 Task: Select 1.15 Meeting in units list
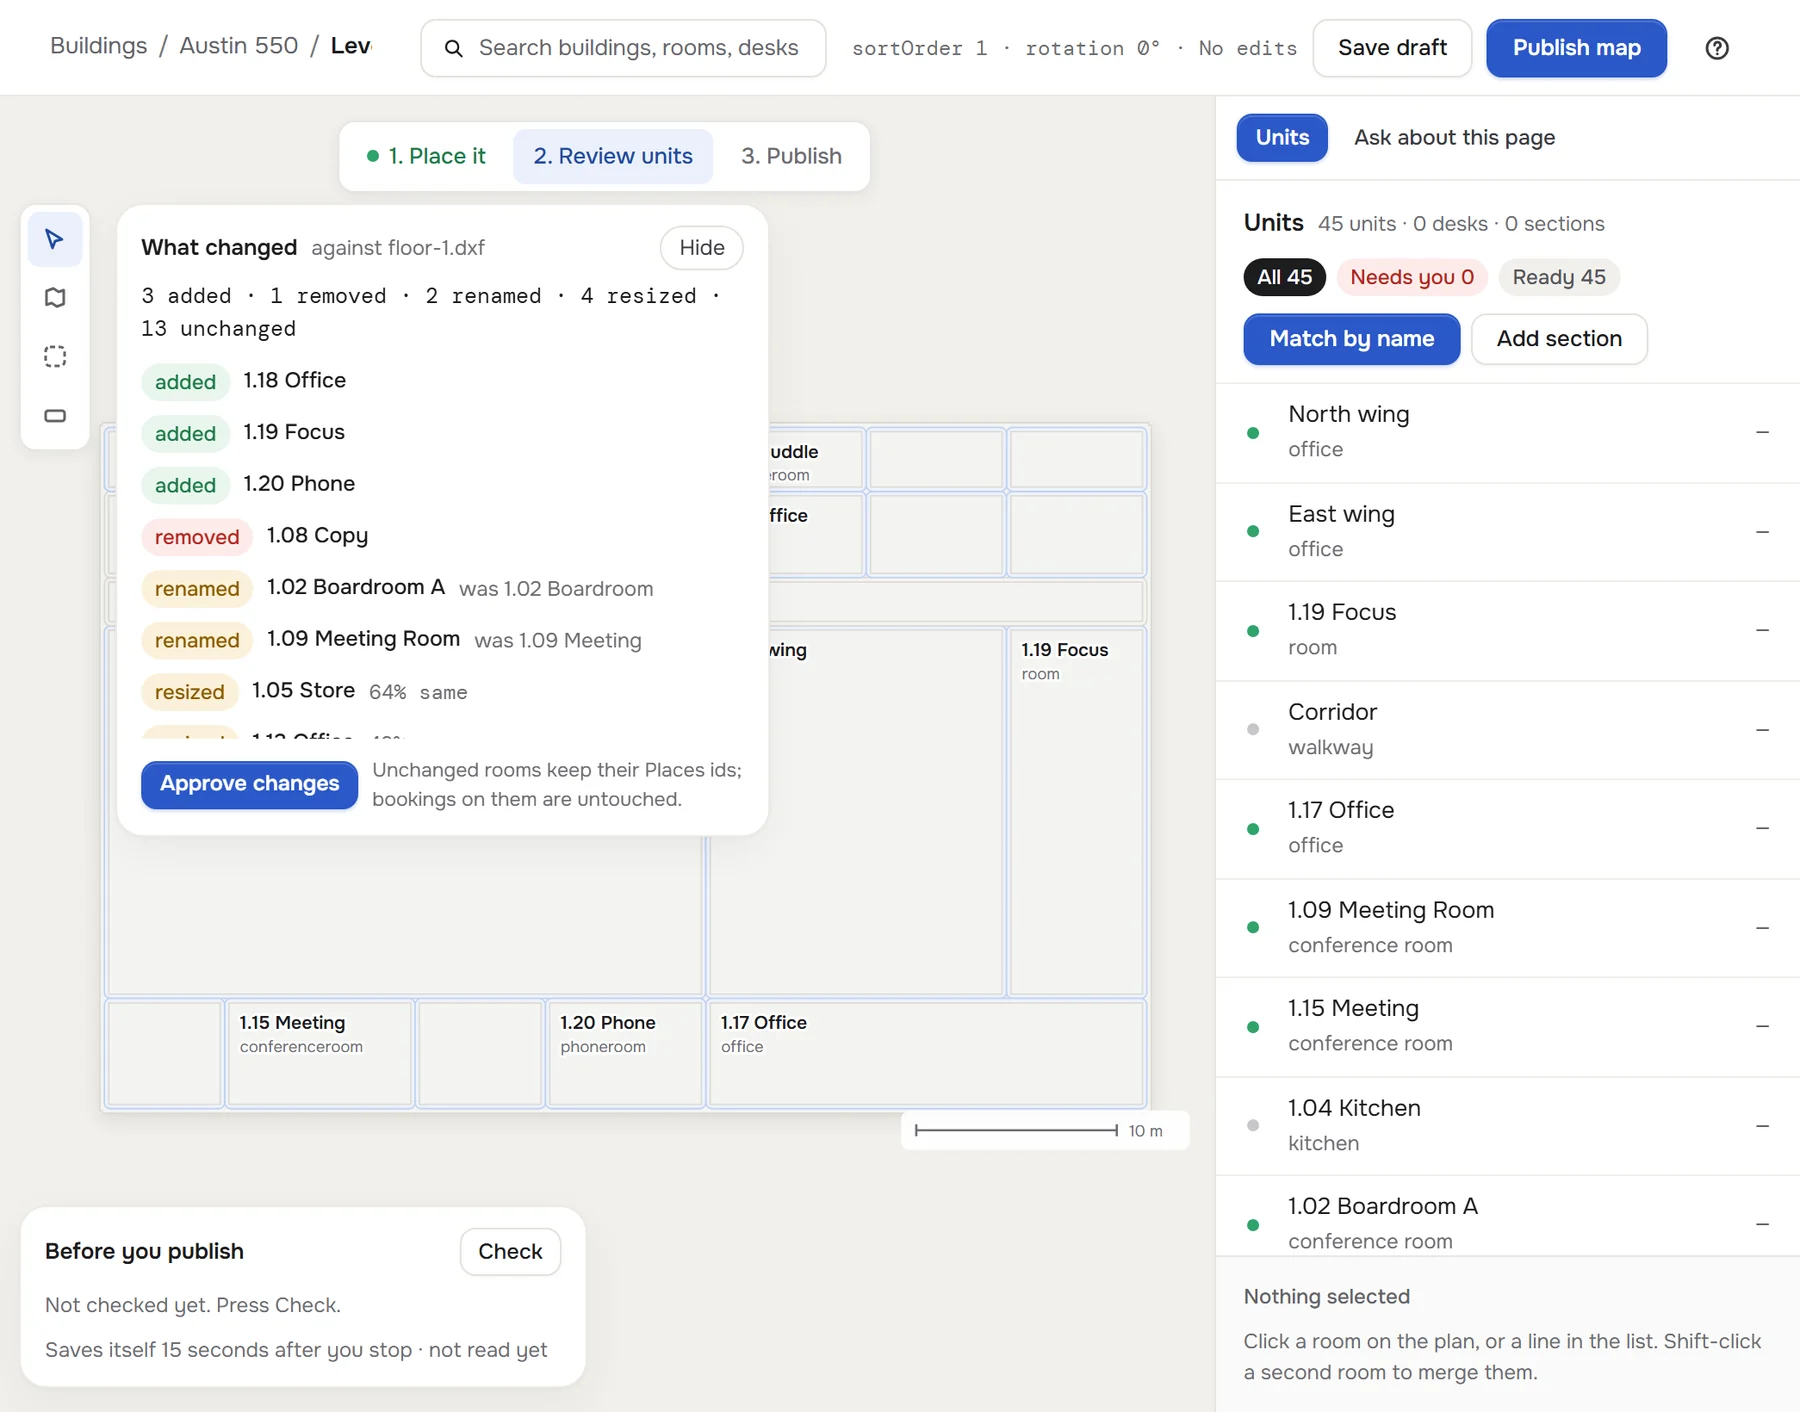point(1508,1026)
